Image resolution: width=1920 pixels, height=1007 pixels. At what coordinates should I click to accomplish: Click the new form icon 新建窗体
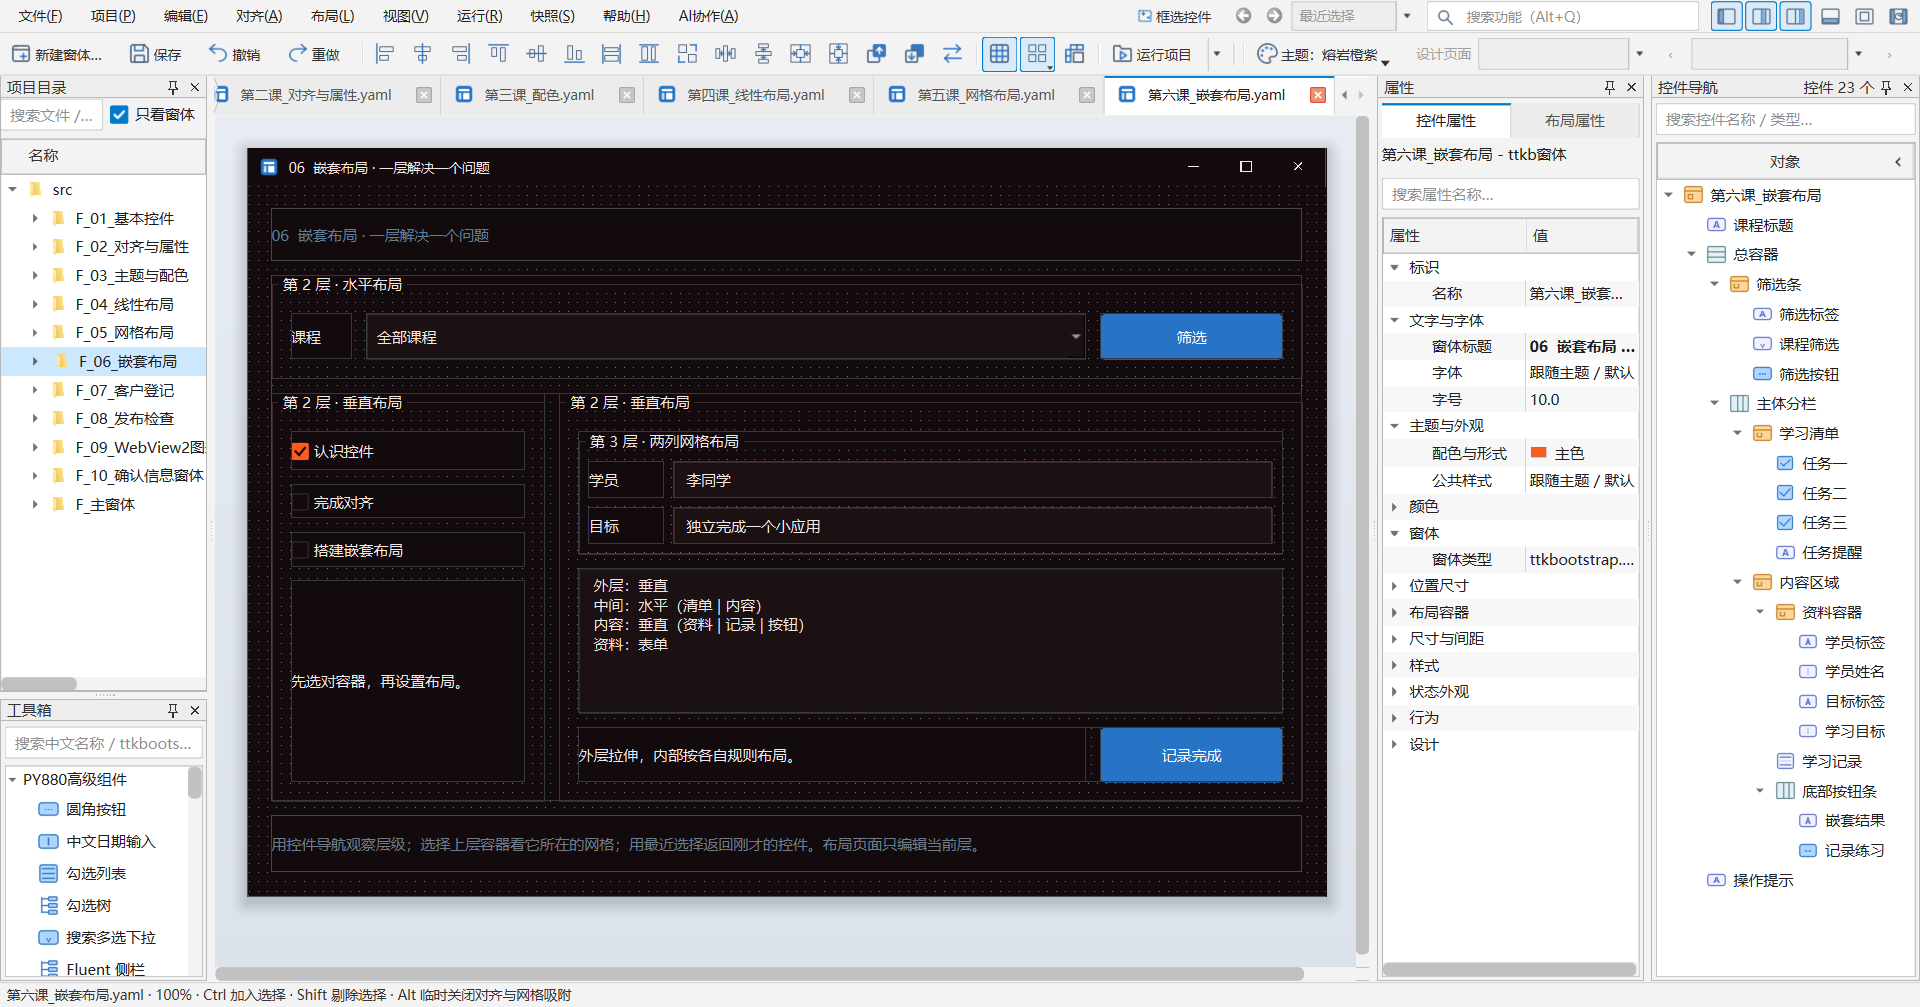point(57,54)
